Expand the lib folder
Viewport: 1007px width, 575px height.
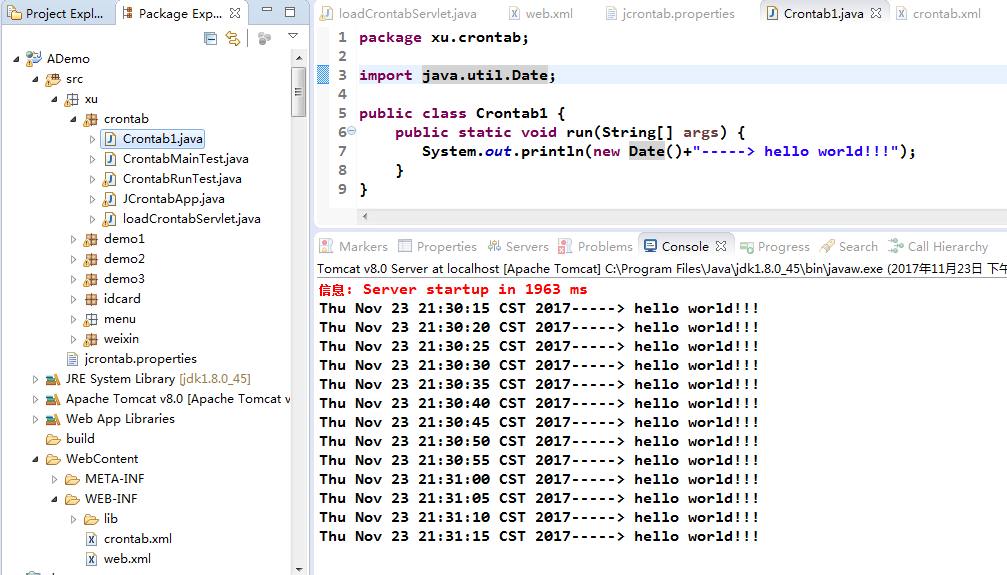(x=73, y=519)
